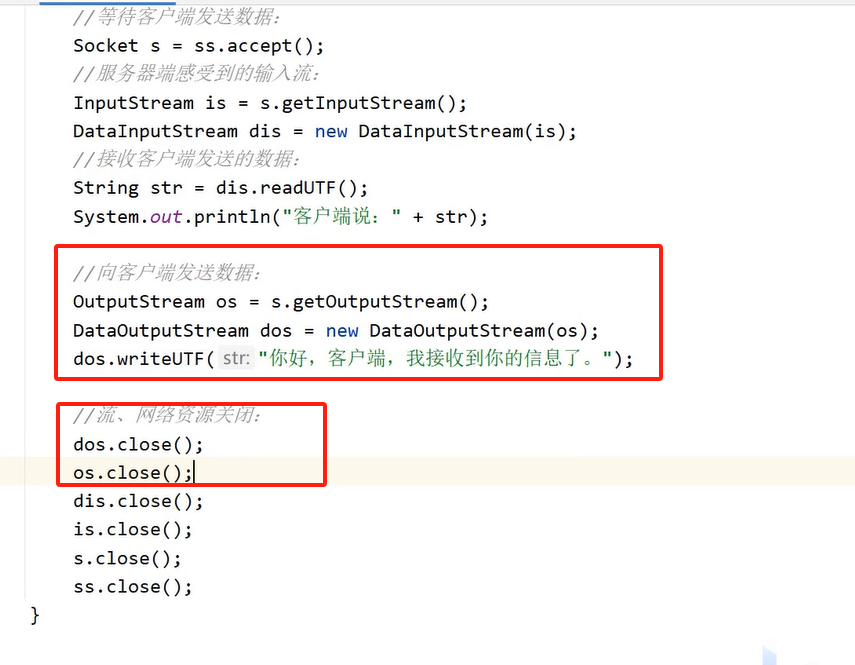Place cursor on 'dos.close();' line
855x665 pixels.
pos(139,445)
